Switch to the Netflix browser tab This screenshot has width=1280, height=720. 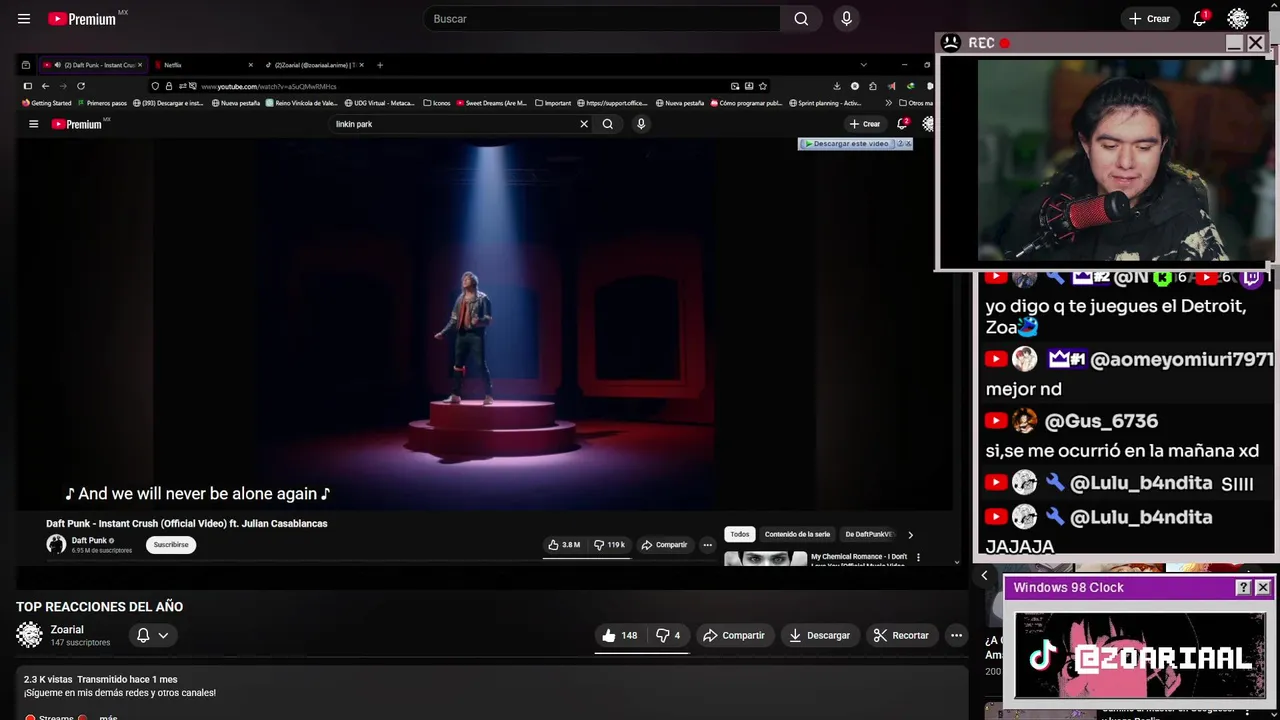(x=203, y=65)
